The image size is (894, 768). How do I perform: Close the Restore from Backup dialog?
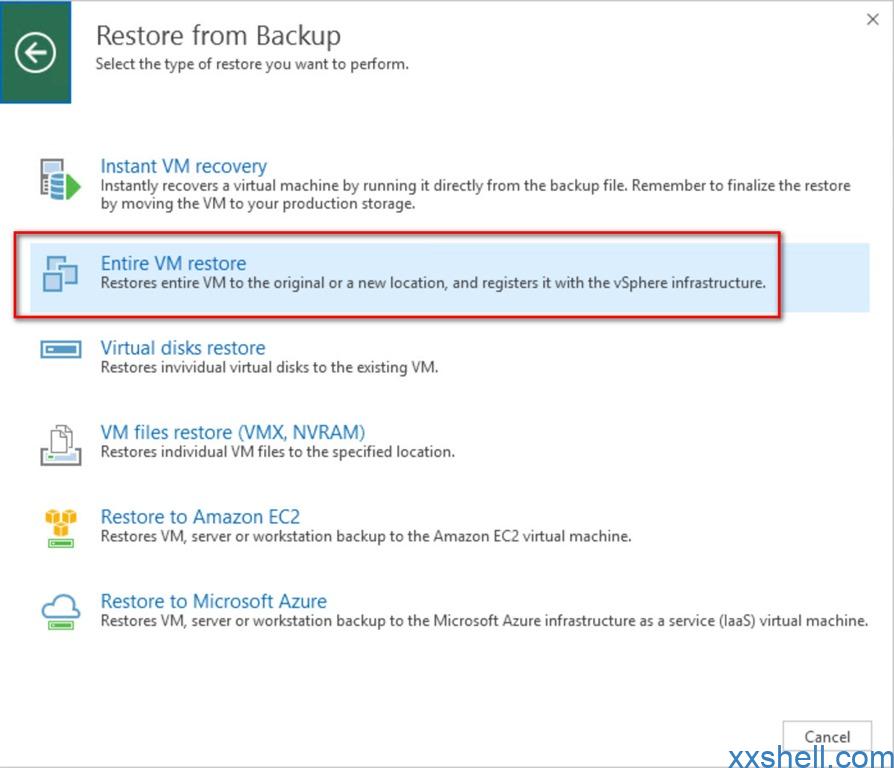872,19
